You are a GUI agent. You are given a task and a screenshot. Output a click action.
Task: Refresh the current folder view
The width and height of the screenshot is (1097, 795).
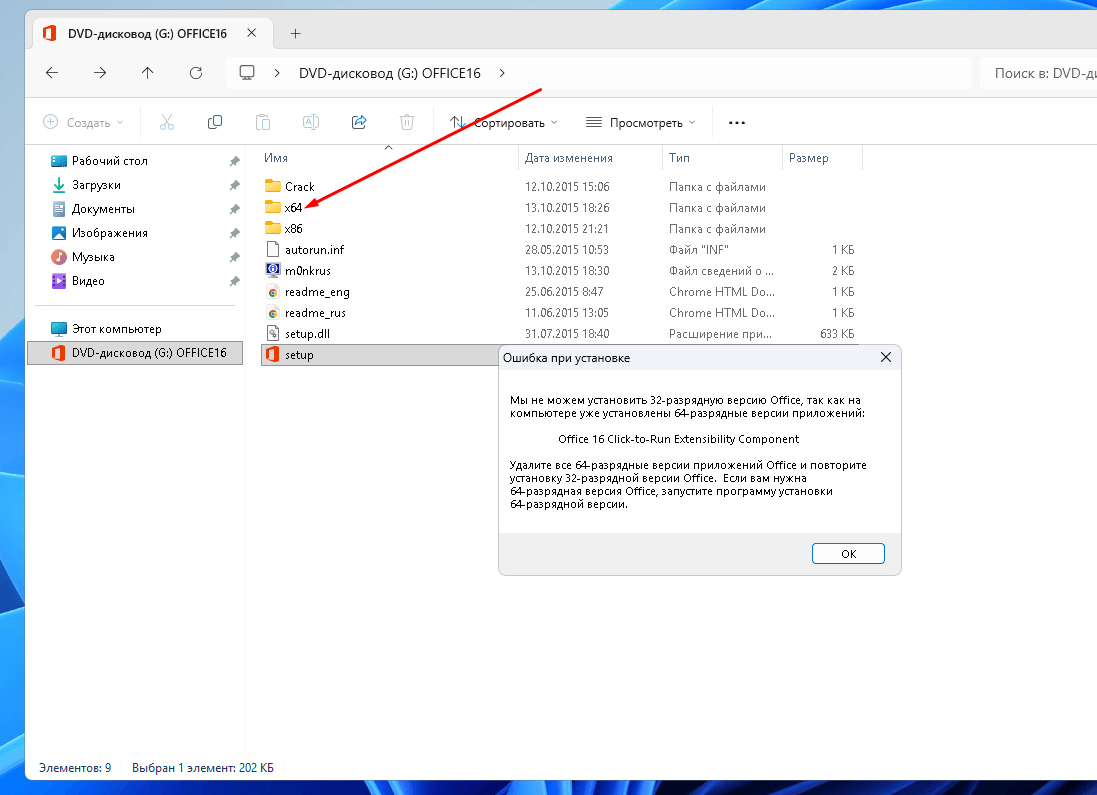[x=196, y=73]
